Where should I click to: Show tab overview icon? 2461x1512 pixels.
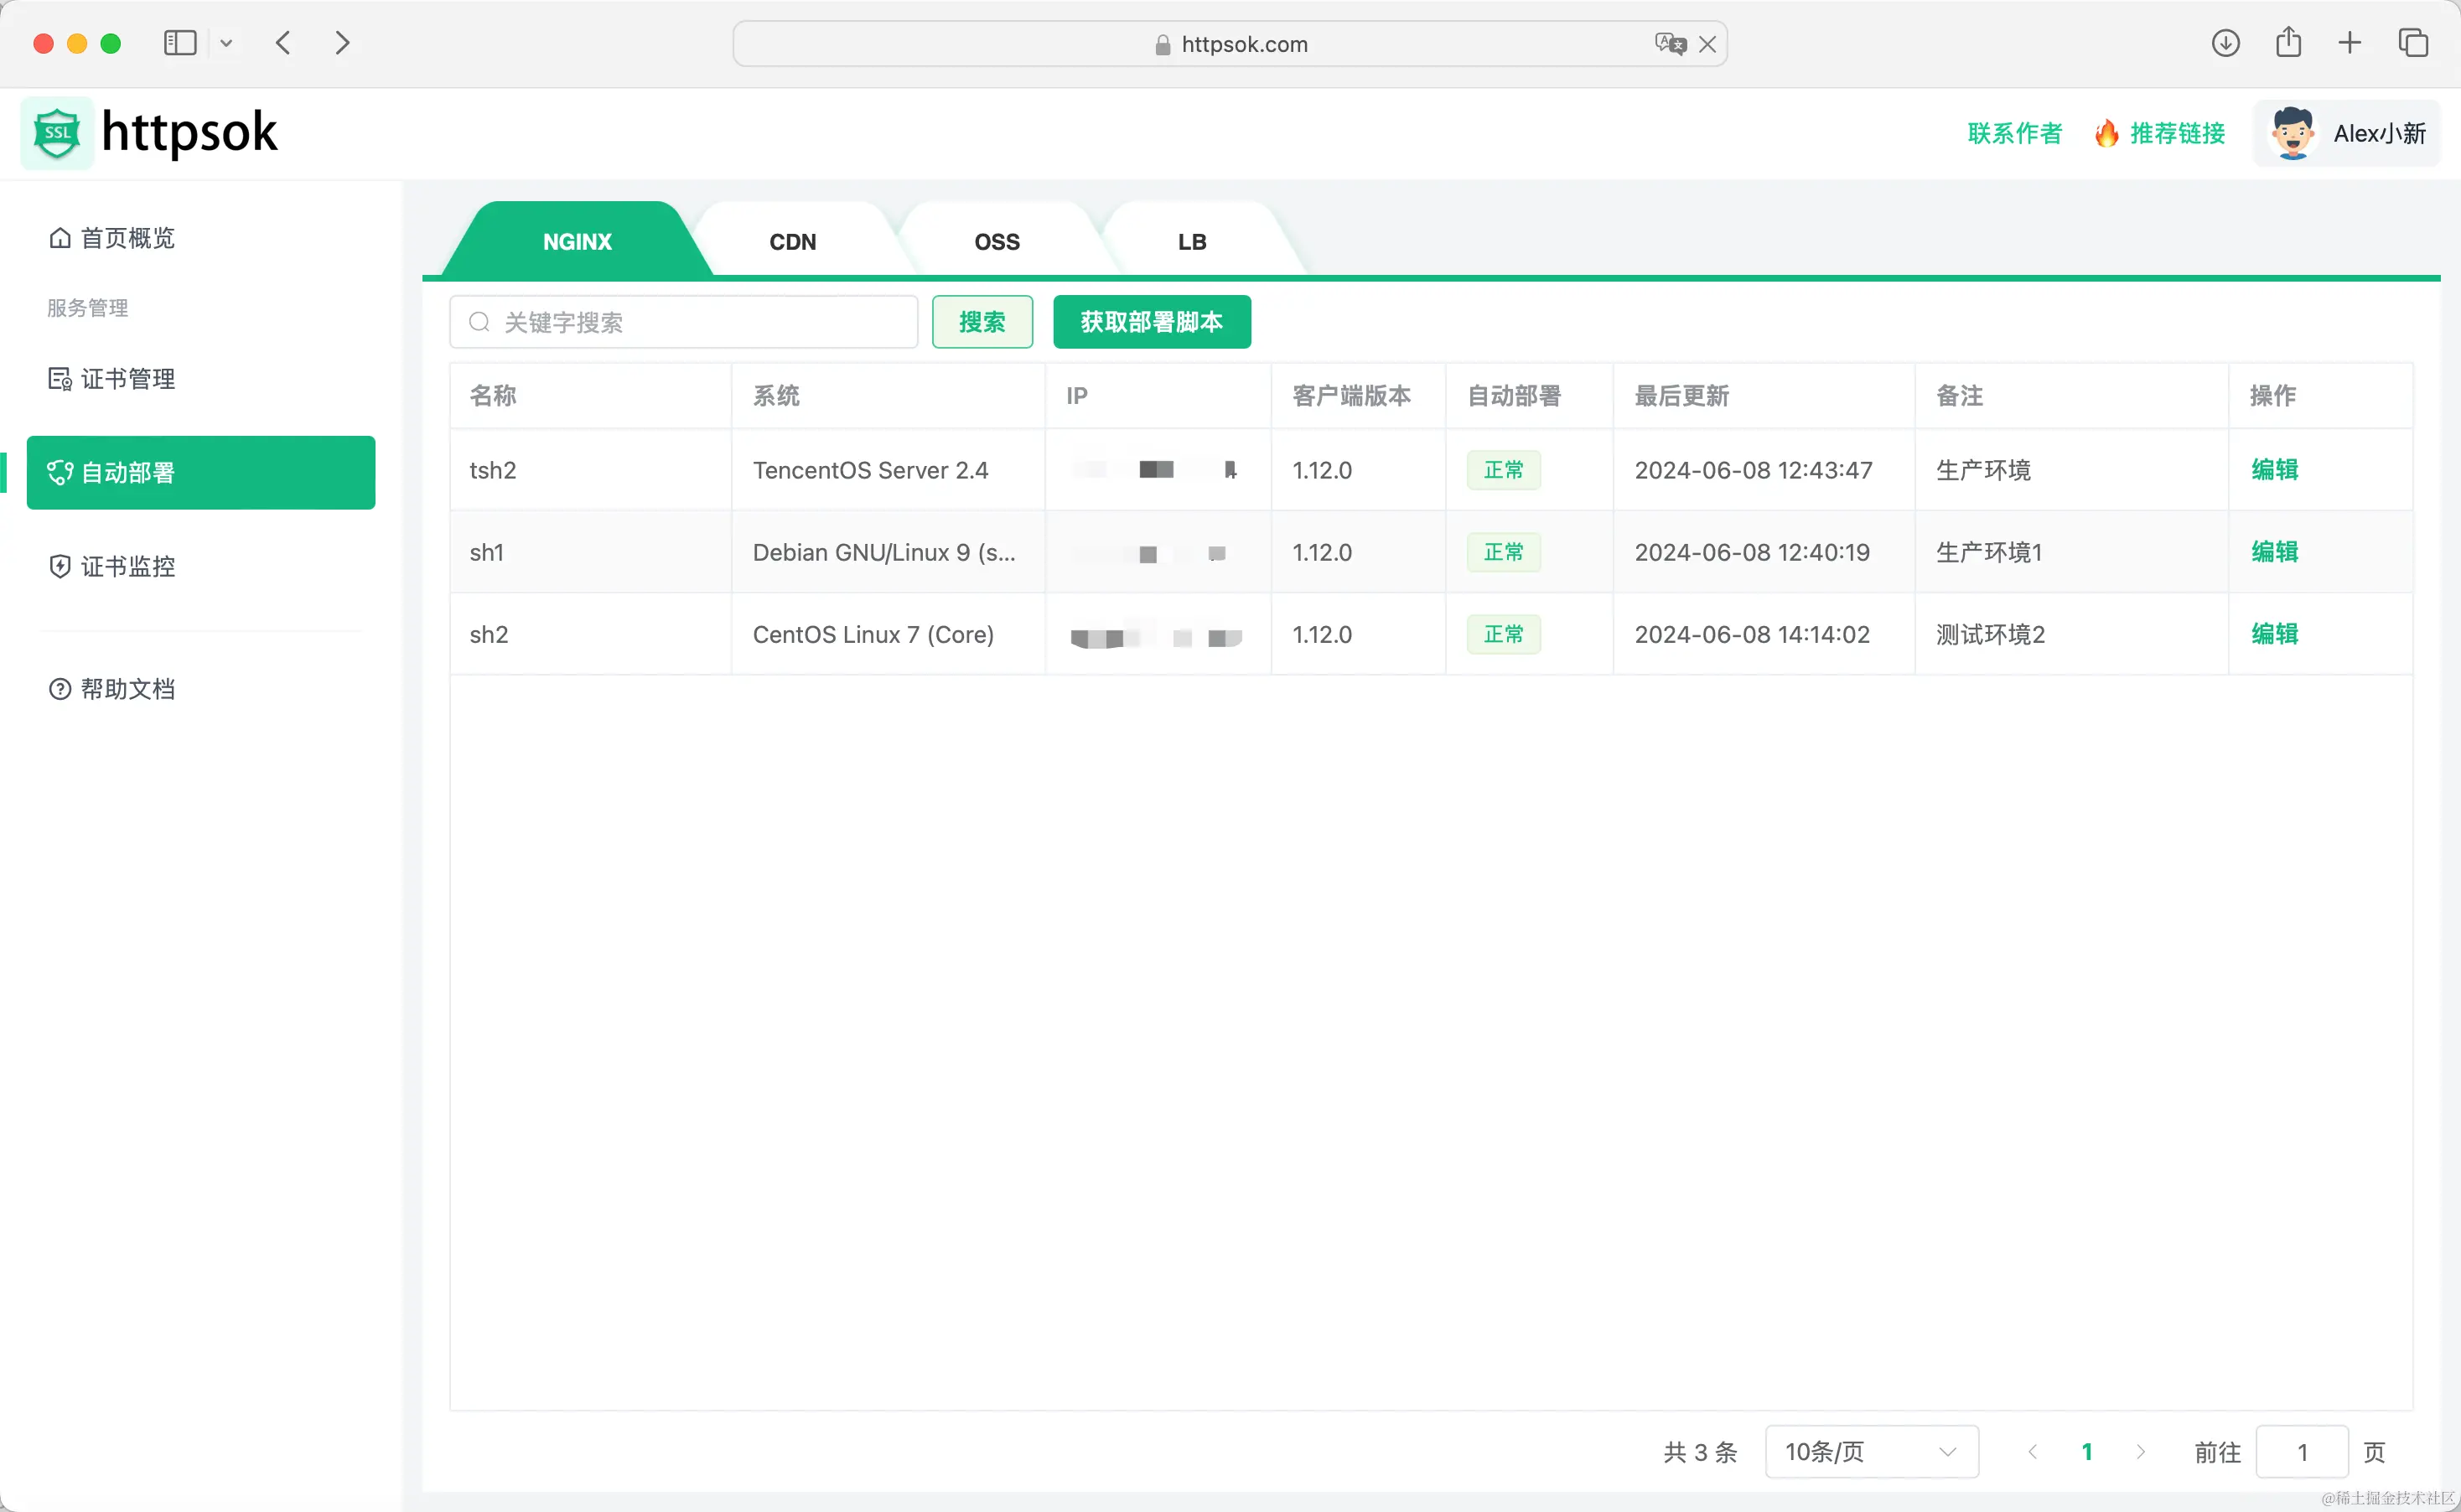pos(2413,43)
